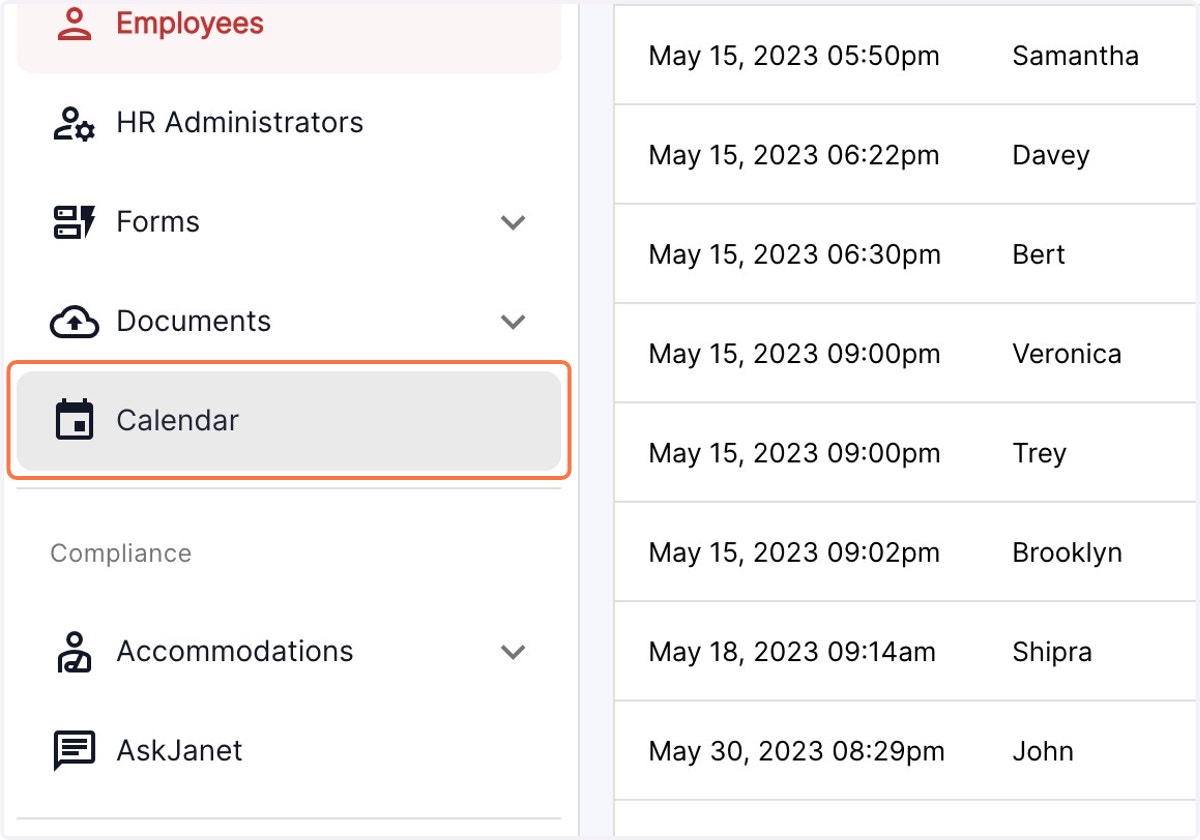The height and width of the screenshot is (840, 1200).
Task: Click the name Bert in table
Action: [x=1038, y=255]
